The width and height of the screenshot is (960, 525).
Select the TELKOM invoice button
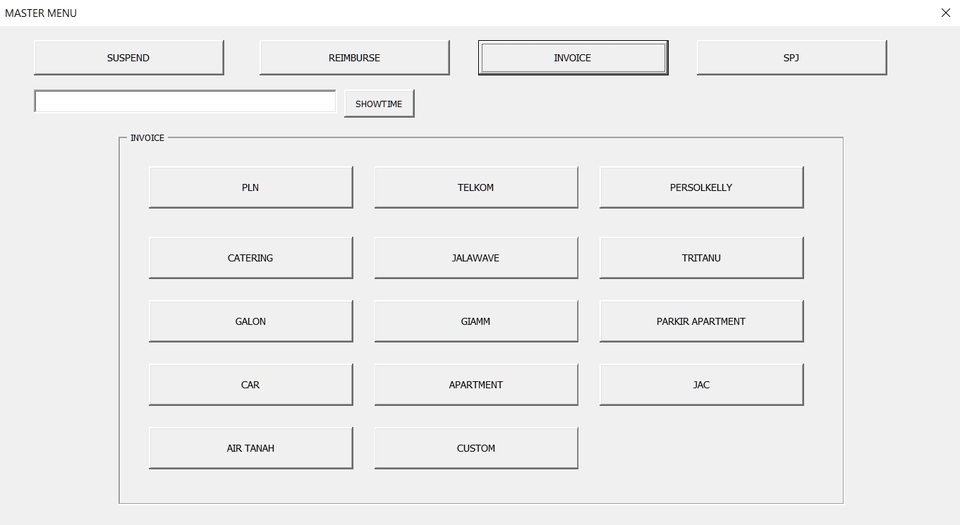tap(476, 188)
